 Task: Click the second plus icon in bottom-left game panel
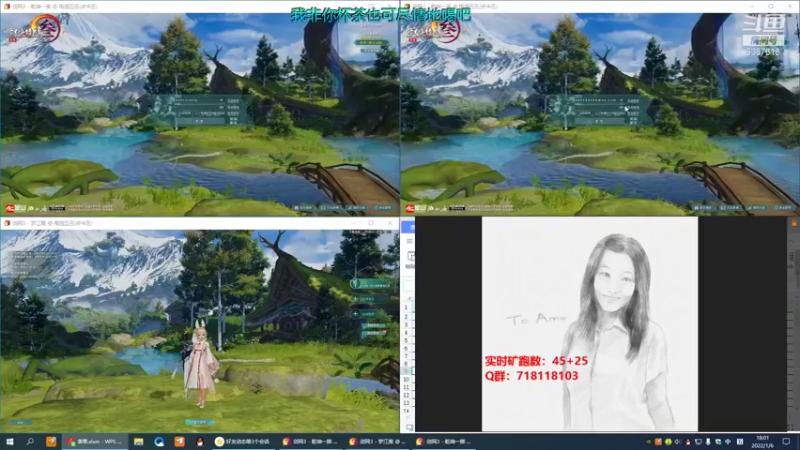click(x=356, y=314)
